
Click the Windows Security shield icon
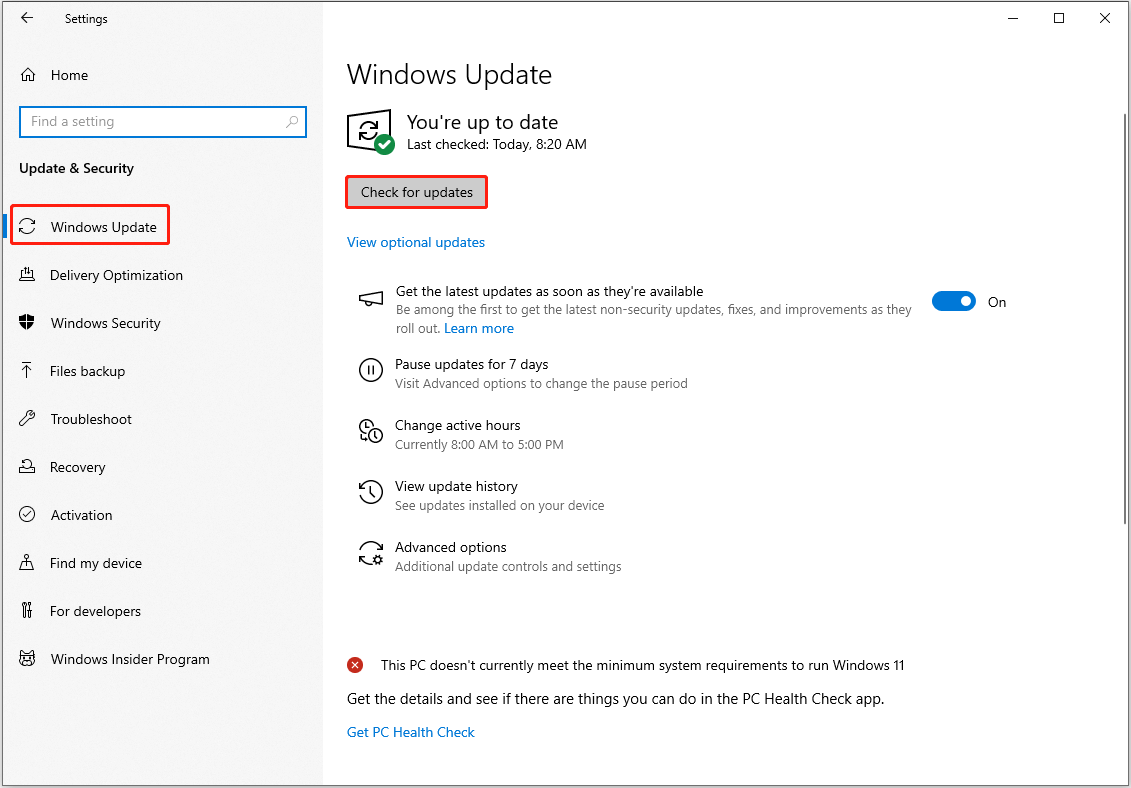[27, 323]
